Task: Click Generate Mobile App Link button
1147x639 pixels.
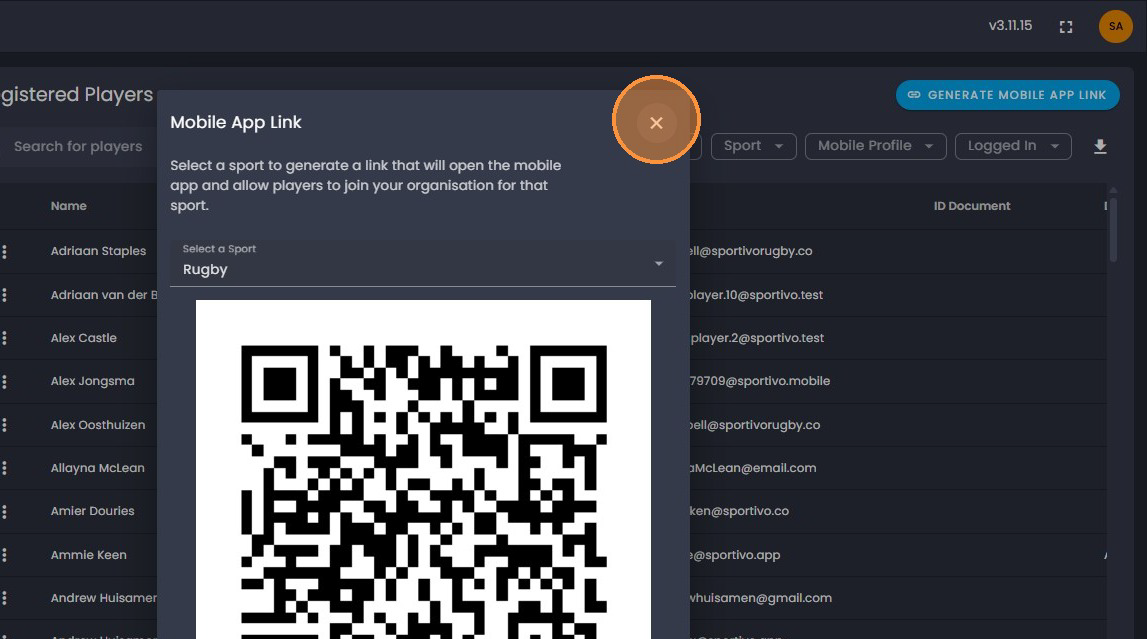Action: [x=1007, y=95]
